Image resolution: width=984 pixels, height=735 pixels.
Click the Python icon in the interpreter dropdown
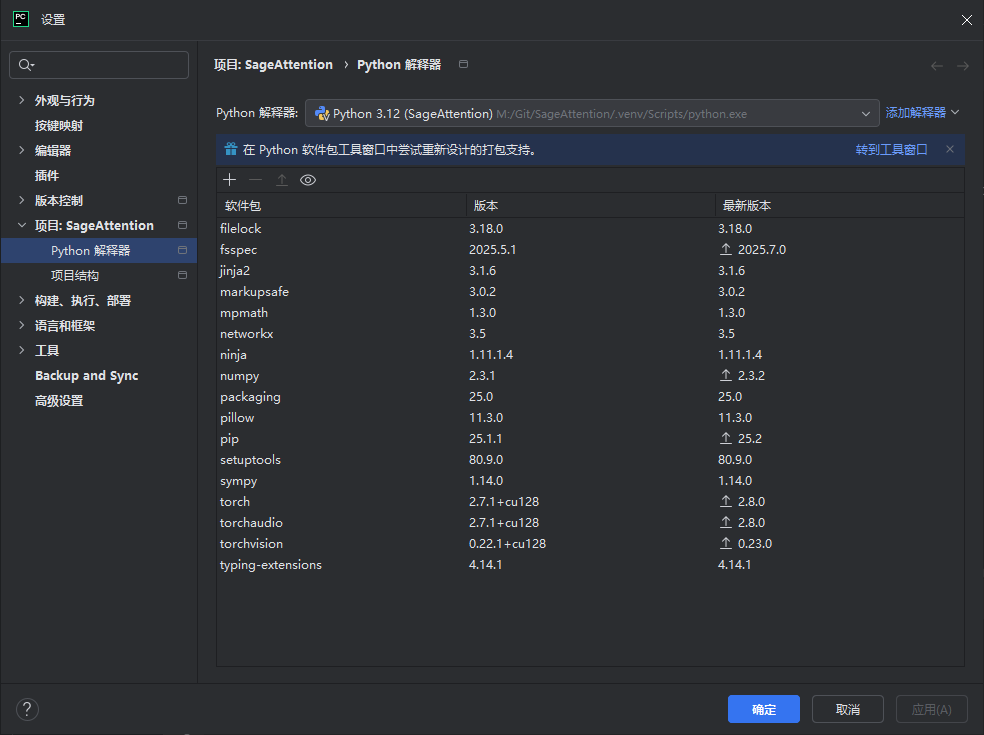pos(322,114)
